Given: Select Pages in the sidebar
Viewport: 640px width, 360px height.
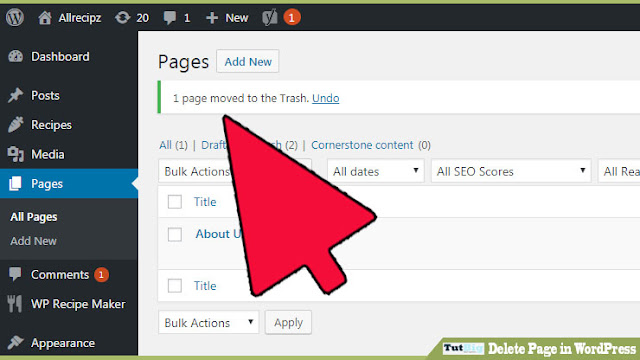Looking at the screenshot, I should (47, 184).
